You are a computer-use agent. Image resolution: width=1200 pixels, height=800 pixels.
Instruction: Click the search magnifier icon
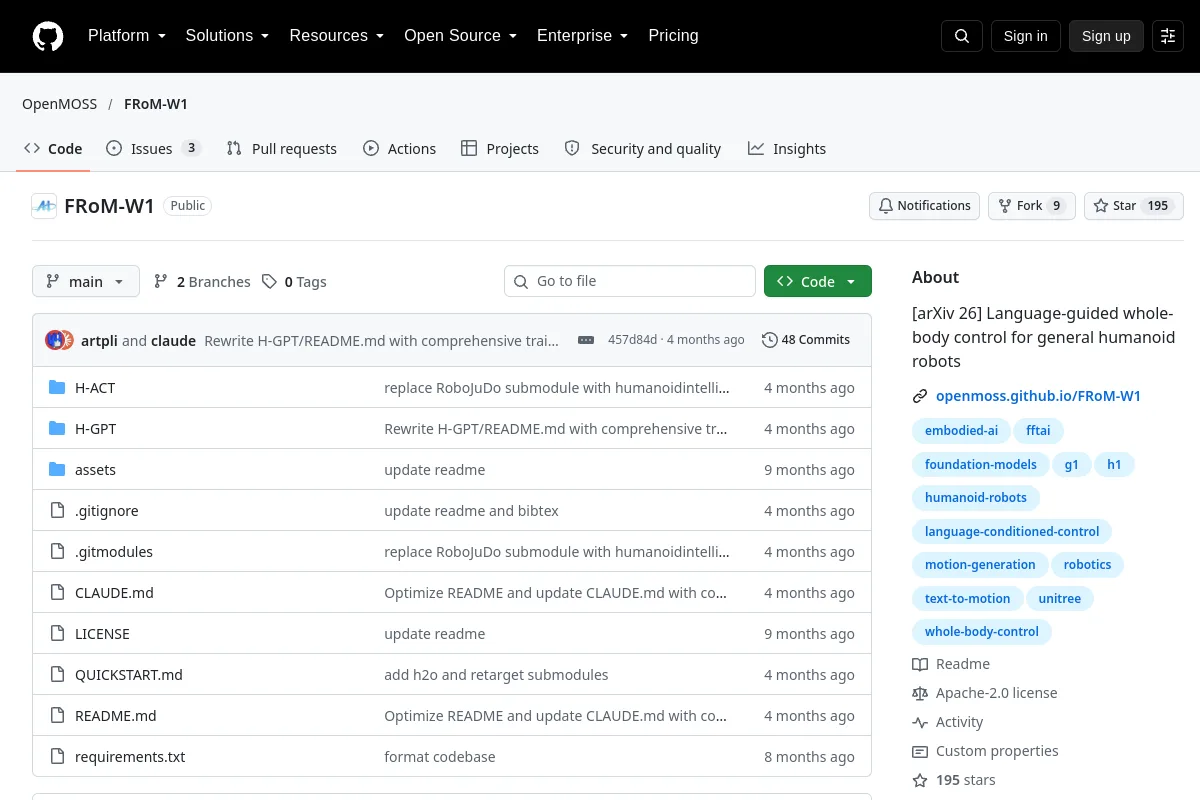click(x=962, y=36)
